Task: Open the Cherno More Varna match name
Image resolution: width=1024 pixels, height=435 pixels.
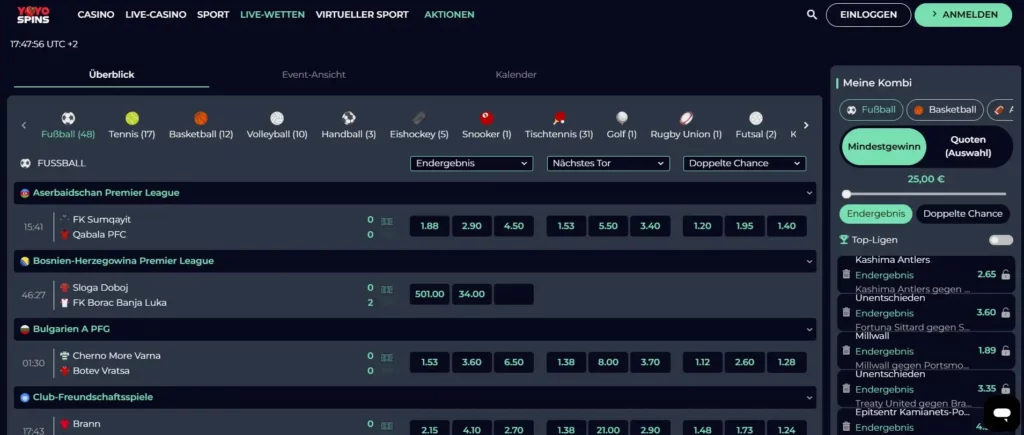Action: click(116, 356)
